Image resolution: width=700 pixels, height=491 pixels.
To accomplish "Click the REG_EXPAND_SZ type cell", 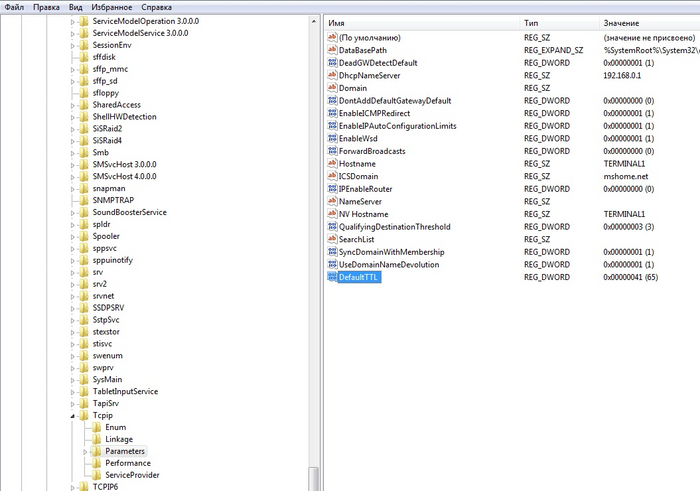I will point(554,50).
